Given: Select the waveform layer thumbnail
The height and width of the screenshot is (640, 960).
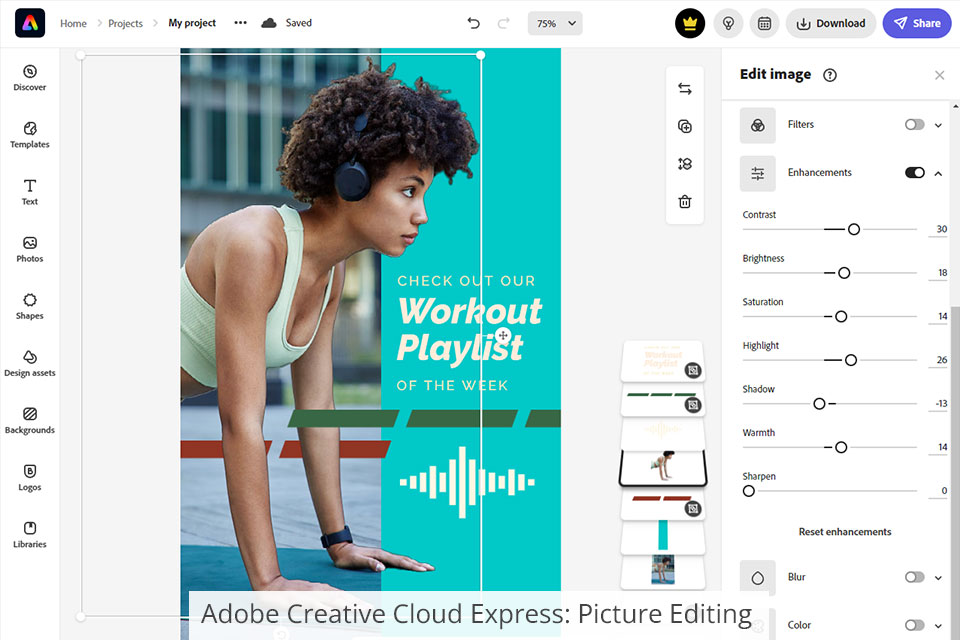Looking at the screenshot, I should 662,433.
